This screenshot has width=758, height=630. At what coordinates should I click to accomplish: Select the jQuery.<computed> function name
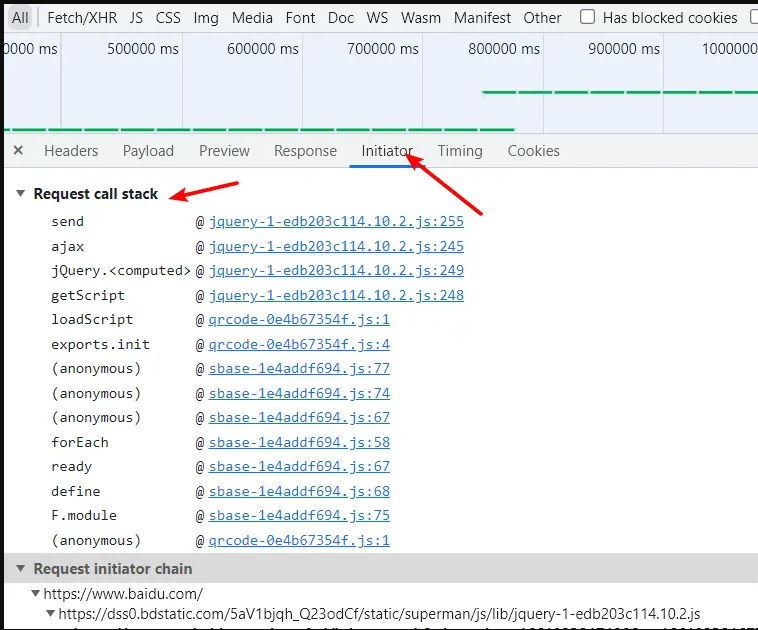pyautogui.click(x=121, y=270)
